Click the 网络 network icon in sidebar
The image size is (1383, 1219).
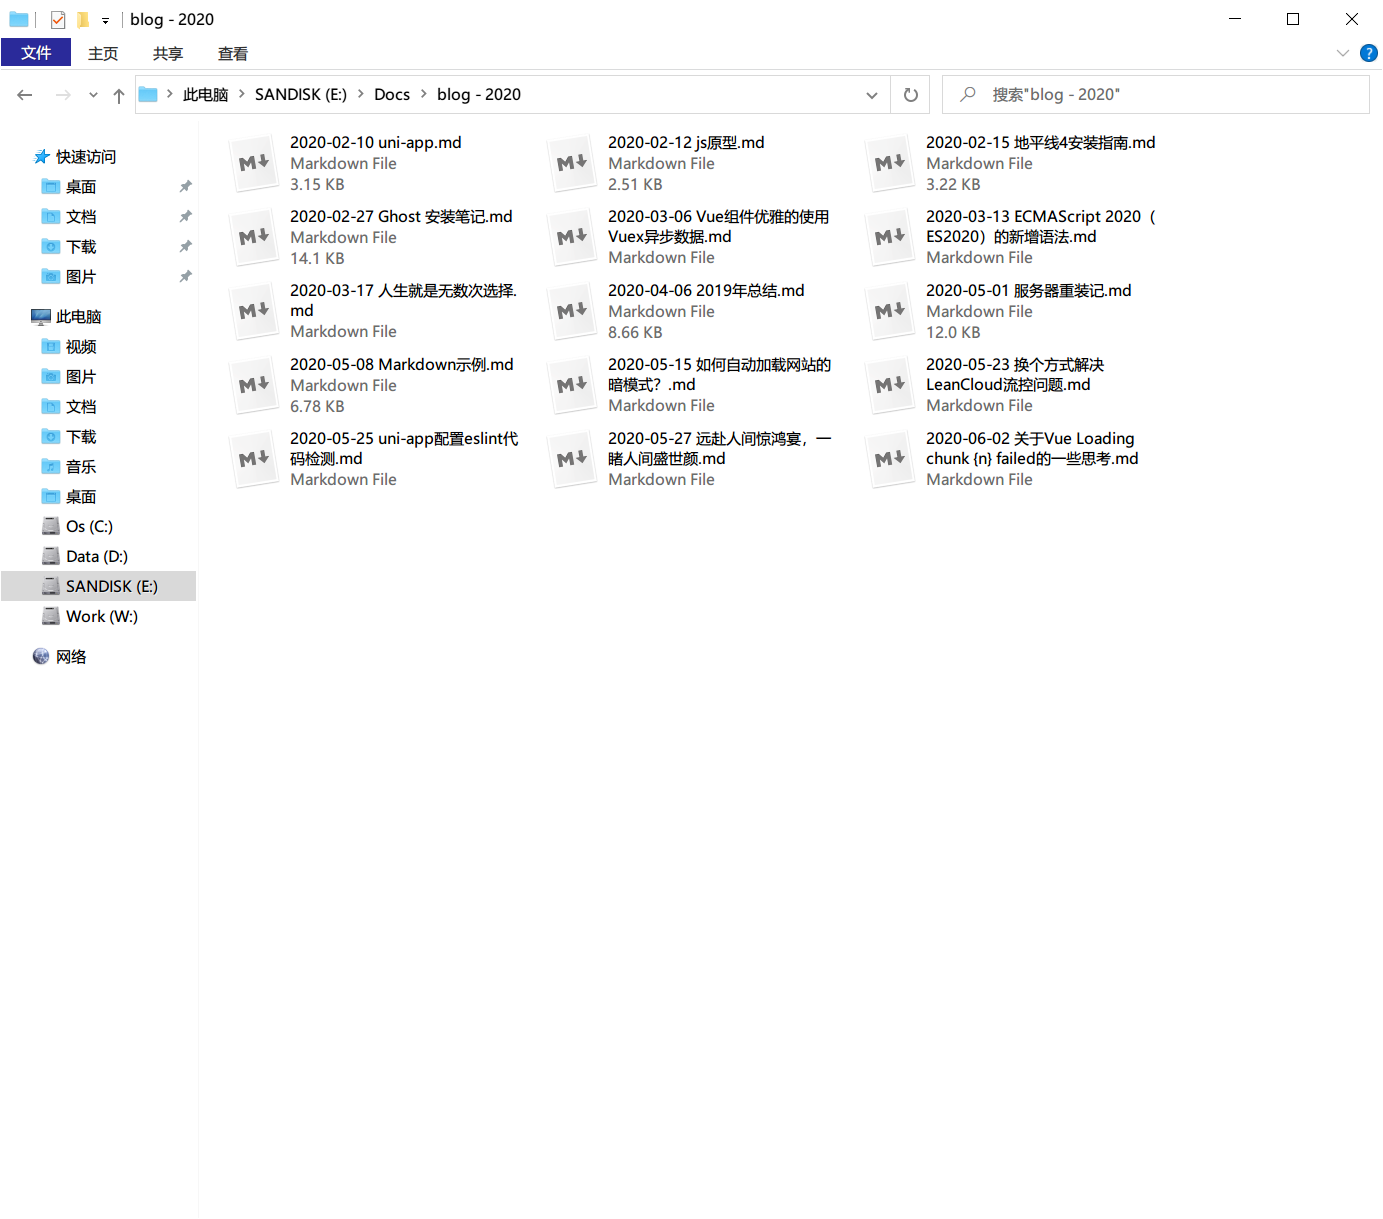[x=41, y=656]
